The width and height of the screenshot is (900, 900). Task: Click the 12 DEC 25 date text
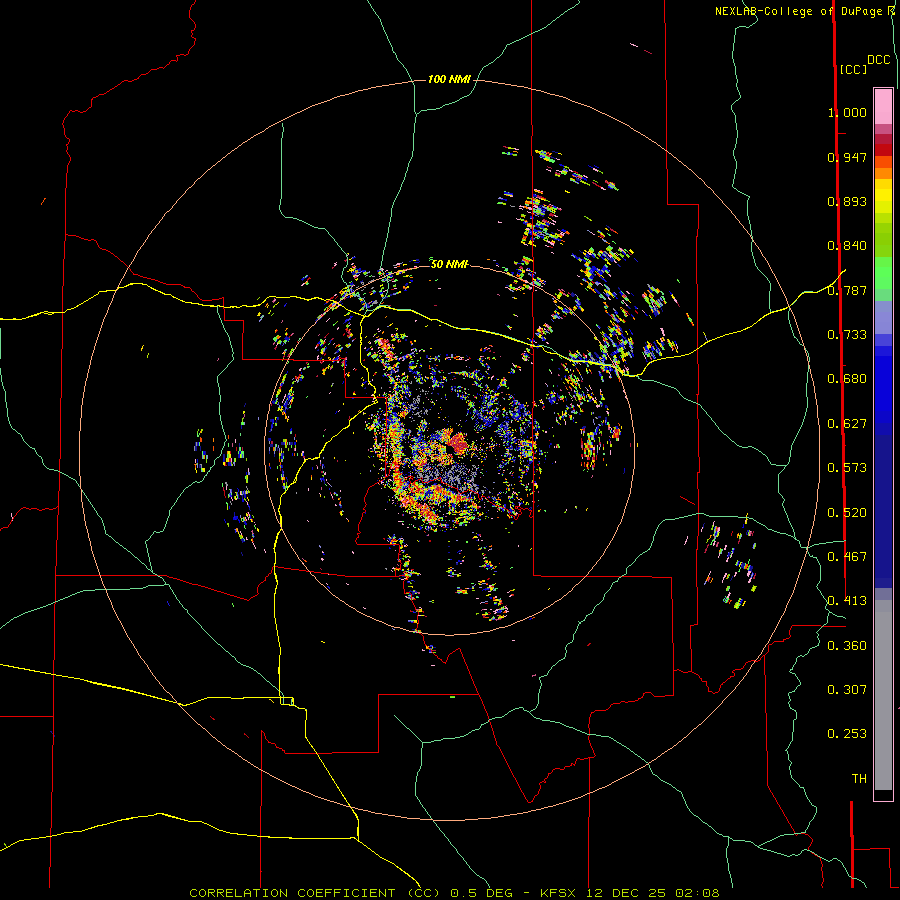click(x=626, y=893)
